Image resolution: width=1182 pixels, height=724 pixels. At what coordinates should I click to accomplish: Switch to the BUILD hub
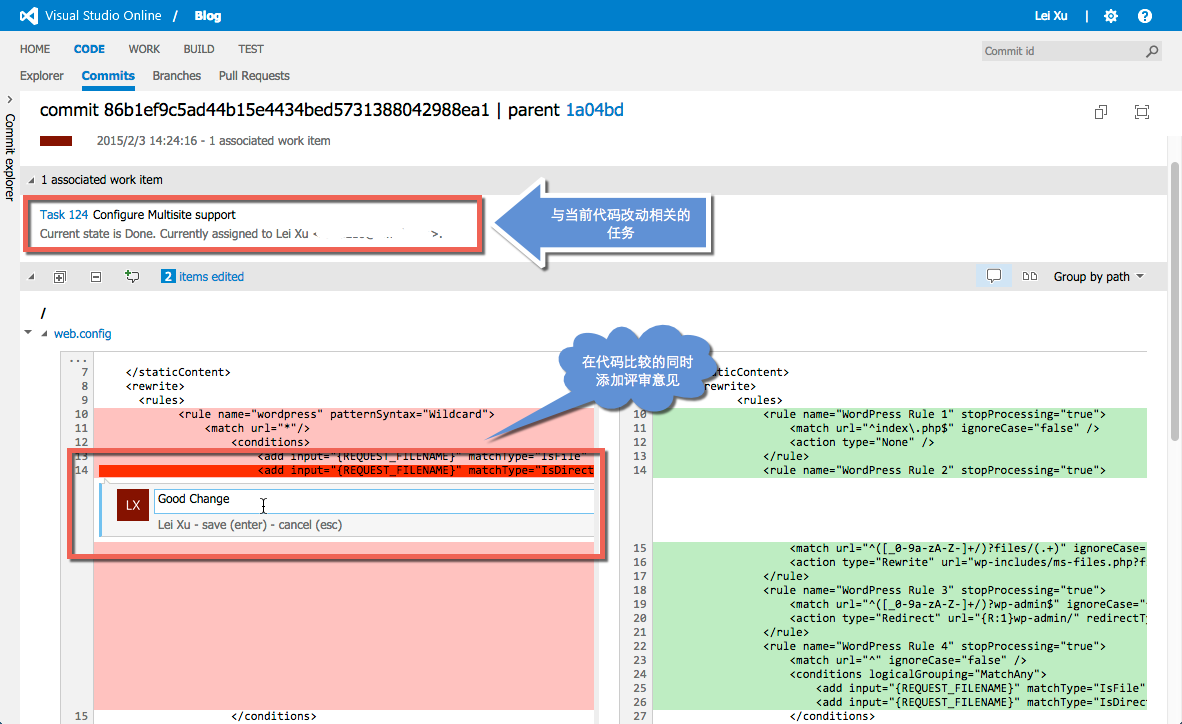pos(199,49)
